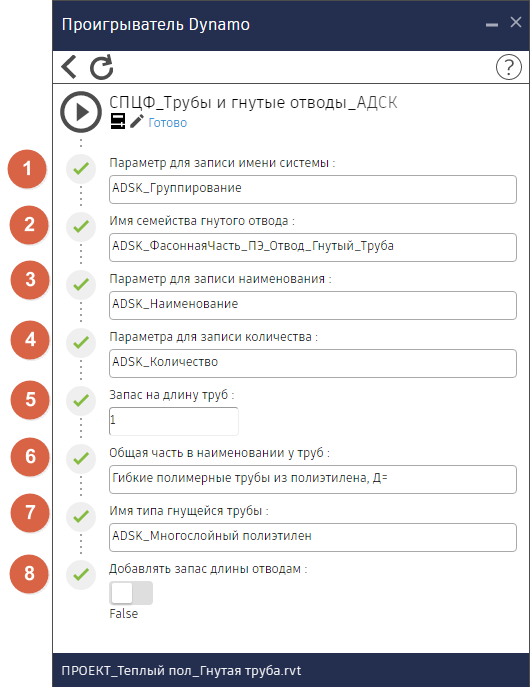Click the Готово status link
The image size is (530, 687).
pyautogui.click(x=168, y=123)
